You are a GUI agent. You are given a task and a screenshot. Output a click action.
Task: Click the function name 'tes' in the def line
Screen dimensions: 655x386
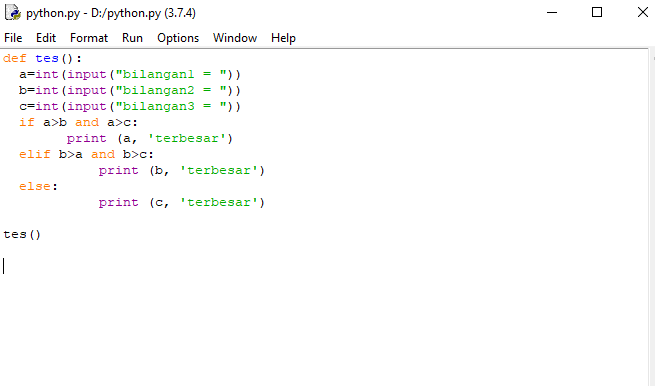tap(47, 58)
